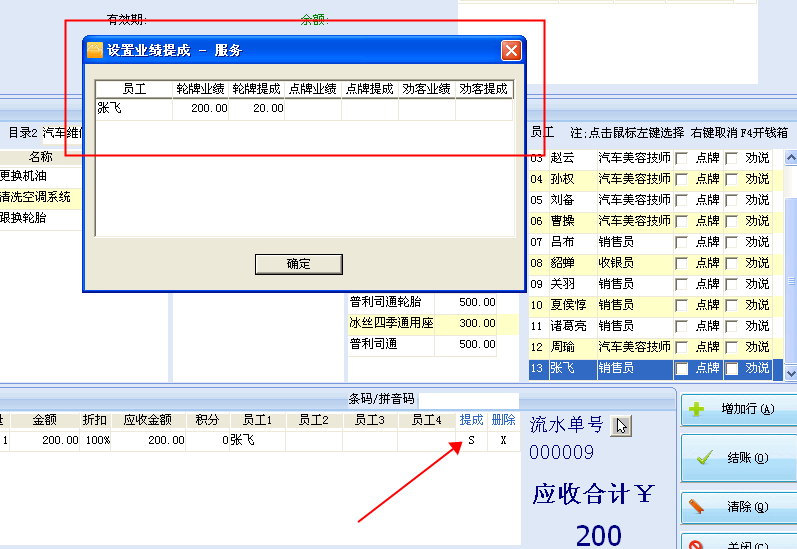Click the 折扣 cell showing 100%
797x549 pixels.
click(97, 440)
